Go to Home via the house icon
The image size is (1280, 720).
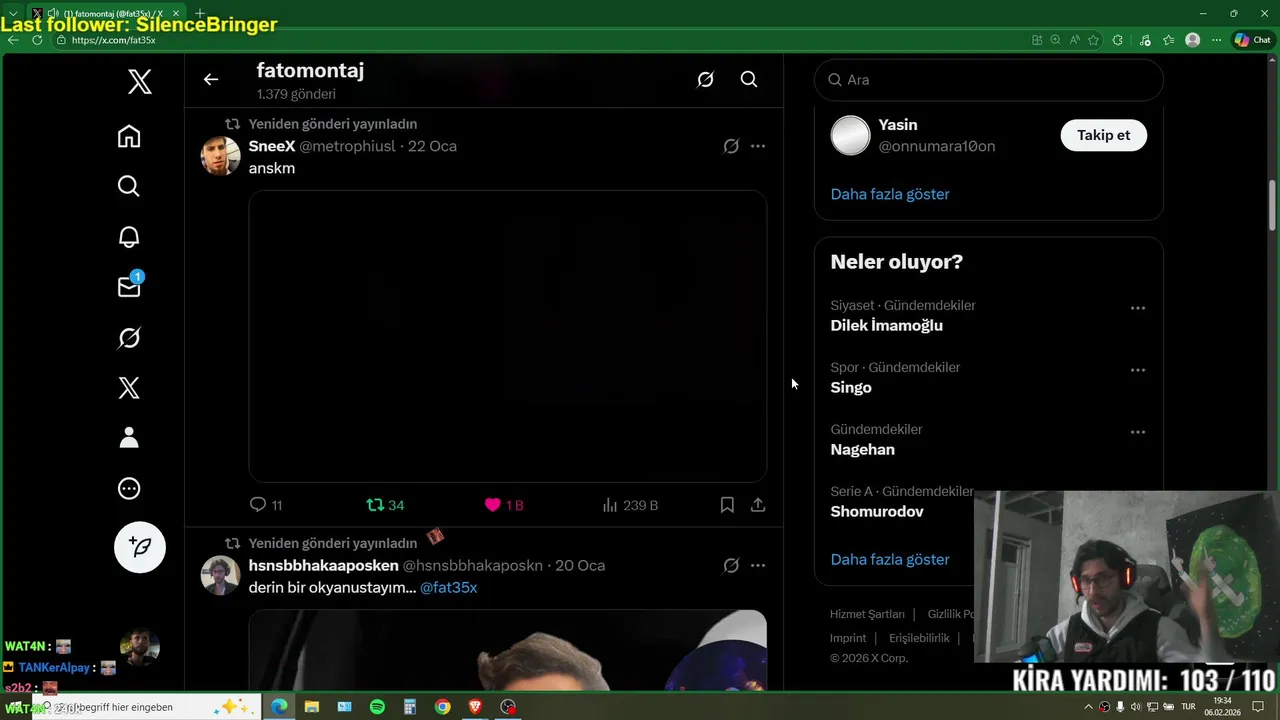coord(129,136)
